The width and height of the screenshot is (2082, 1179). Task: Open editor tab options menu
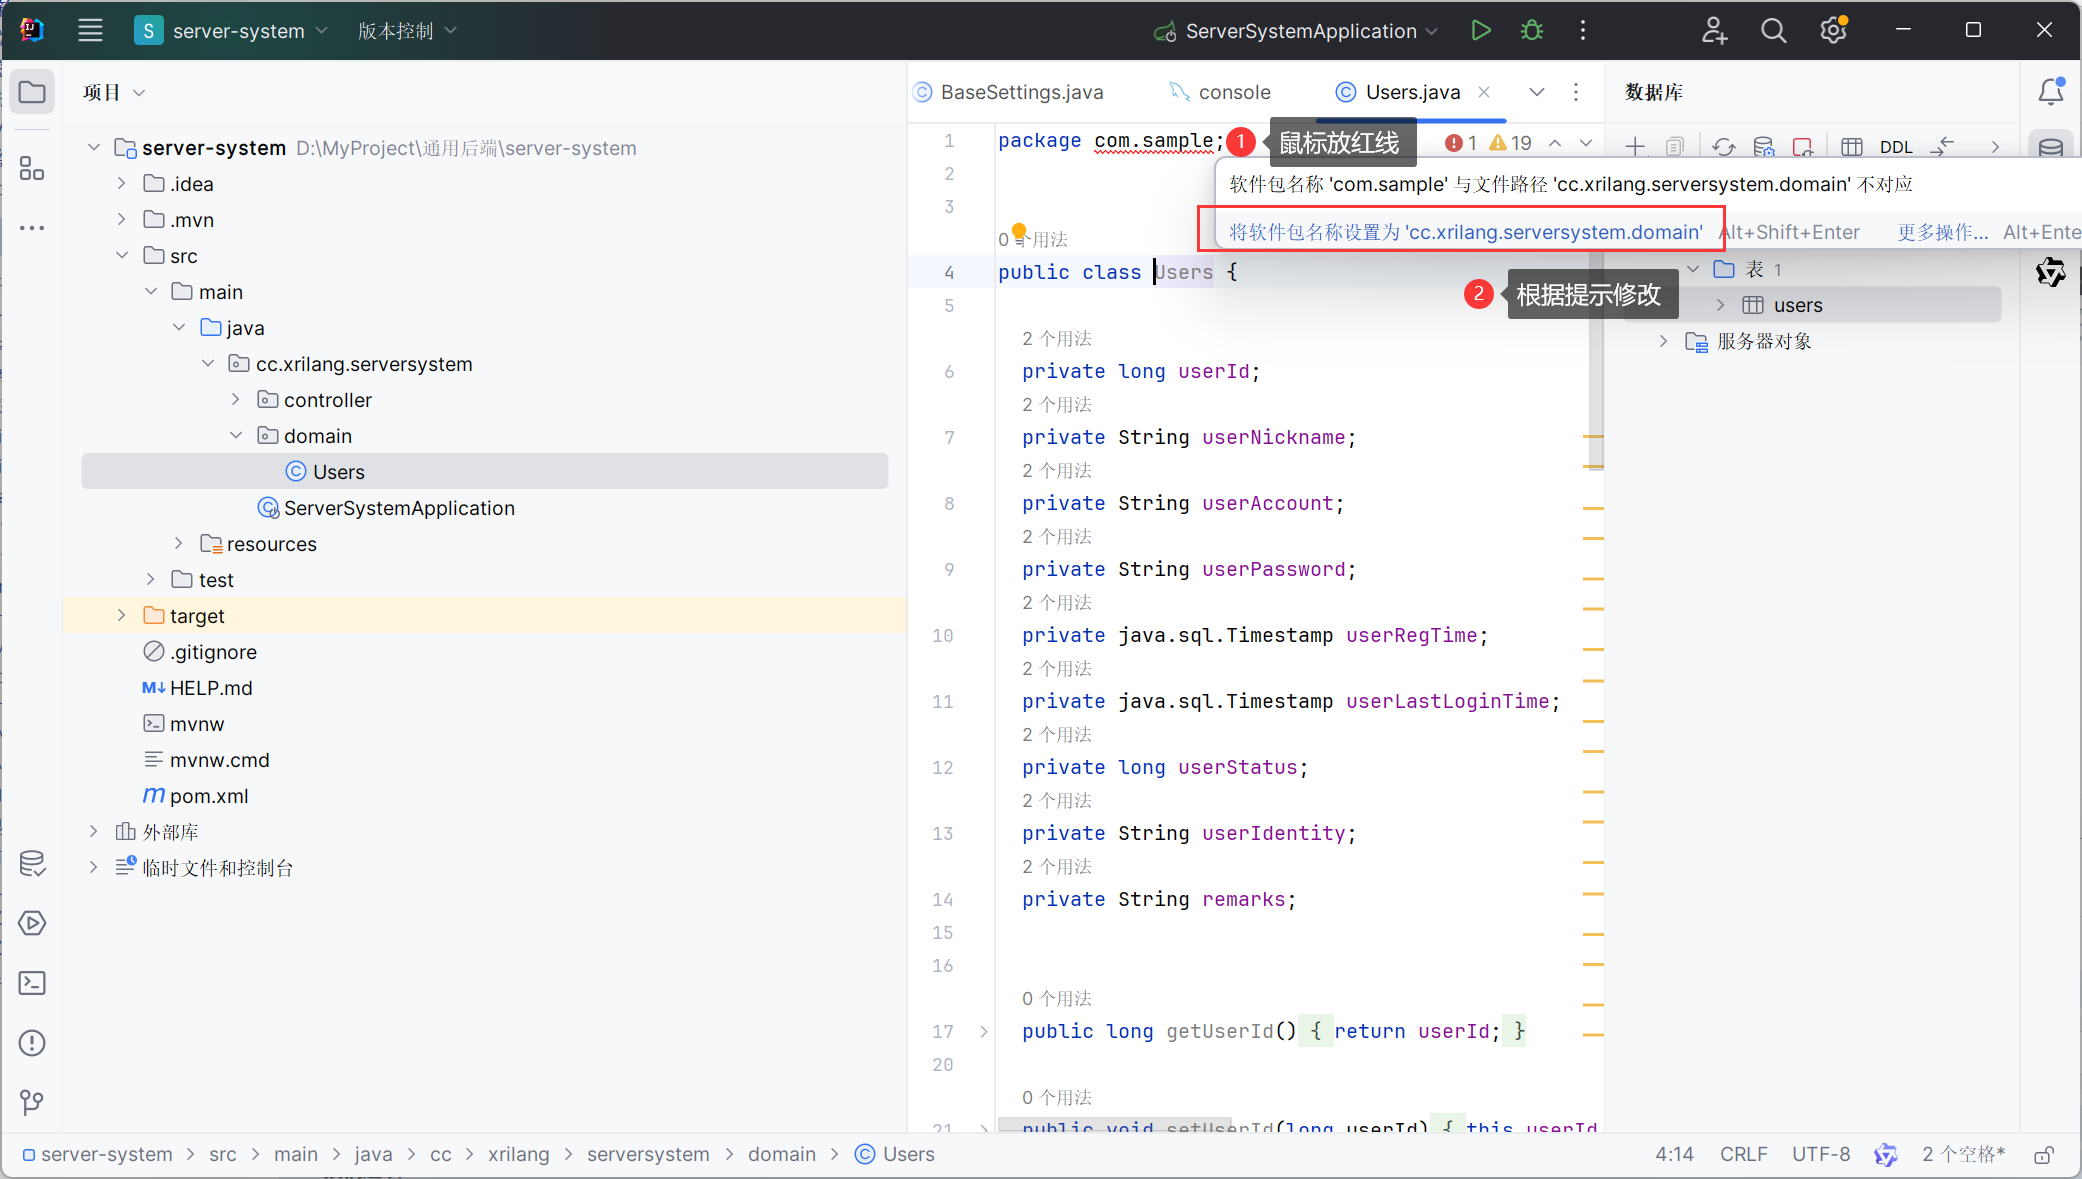1576,92
